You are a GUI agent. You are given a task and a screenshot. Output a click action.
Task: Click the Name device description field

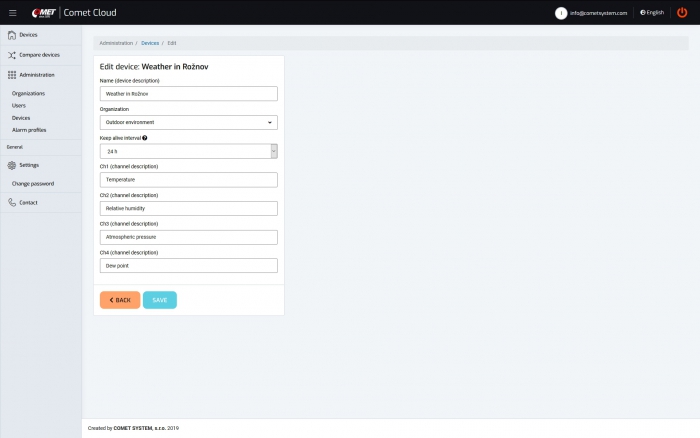(x=188, y=93)
